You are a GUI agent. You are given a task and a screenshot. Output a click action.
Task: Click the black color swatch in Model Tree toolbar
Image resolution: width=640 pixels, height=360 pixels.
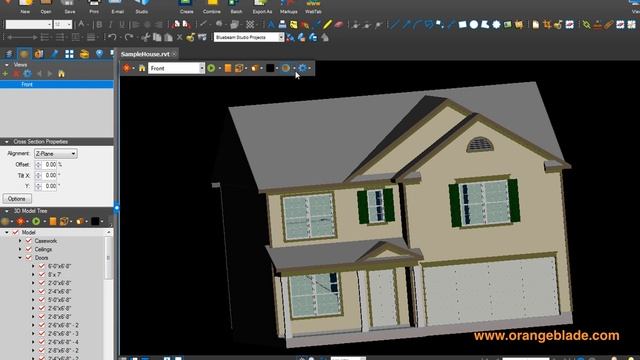(x=95, y=221)
